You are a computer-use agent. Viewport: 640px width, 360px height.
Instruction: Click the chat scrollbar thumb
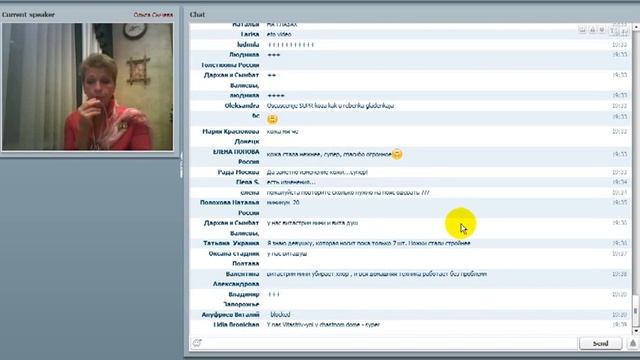(x=636, y=310)
